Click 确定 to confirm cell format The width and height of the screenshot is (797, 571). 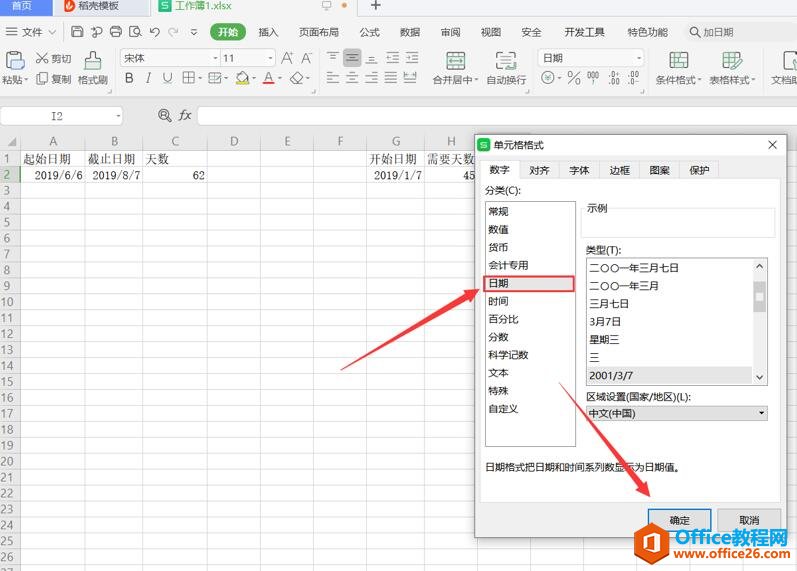pyautogui.click(x=680, y=520)
